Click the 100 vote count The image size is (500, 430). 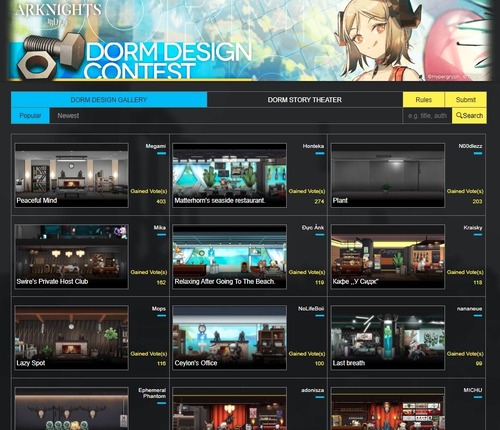coord(319,363)
